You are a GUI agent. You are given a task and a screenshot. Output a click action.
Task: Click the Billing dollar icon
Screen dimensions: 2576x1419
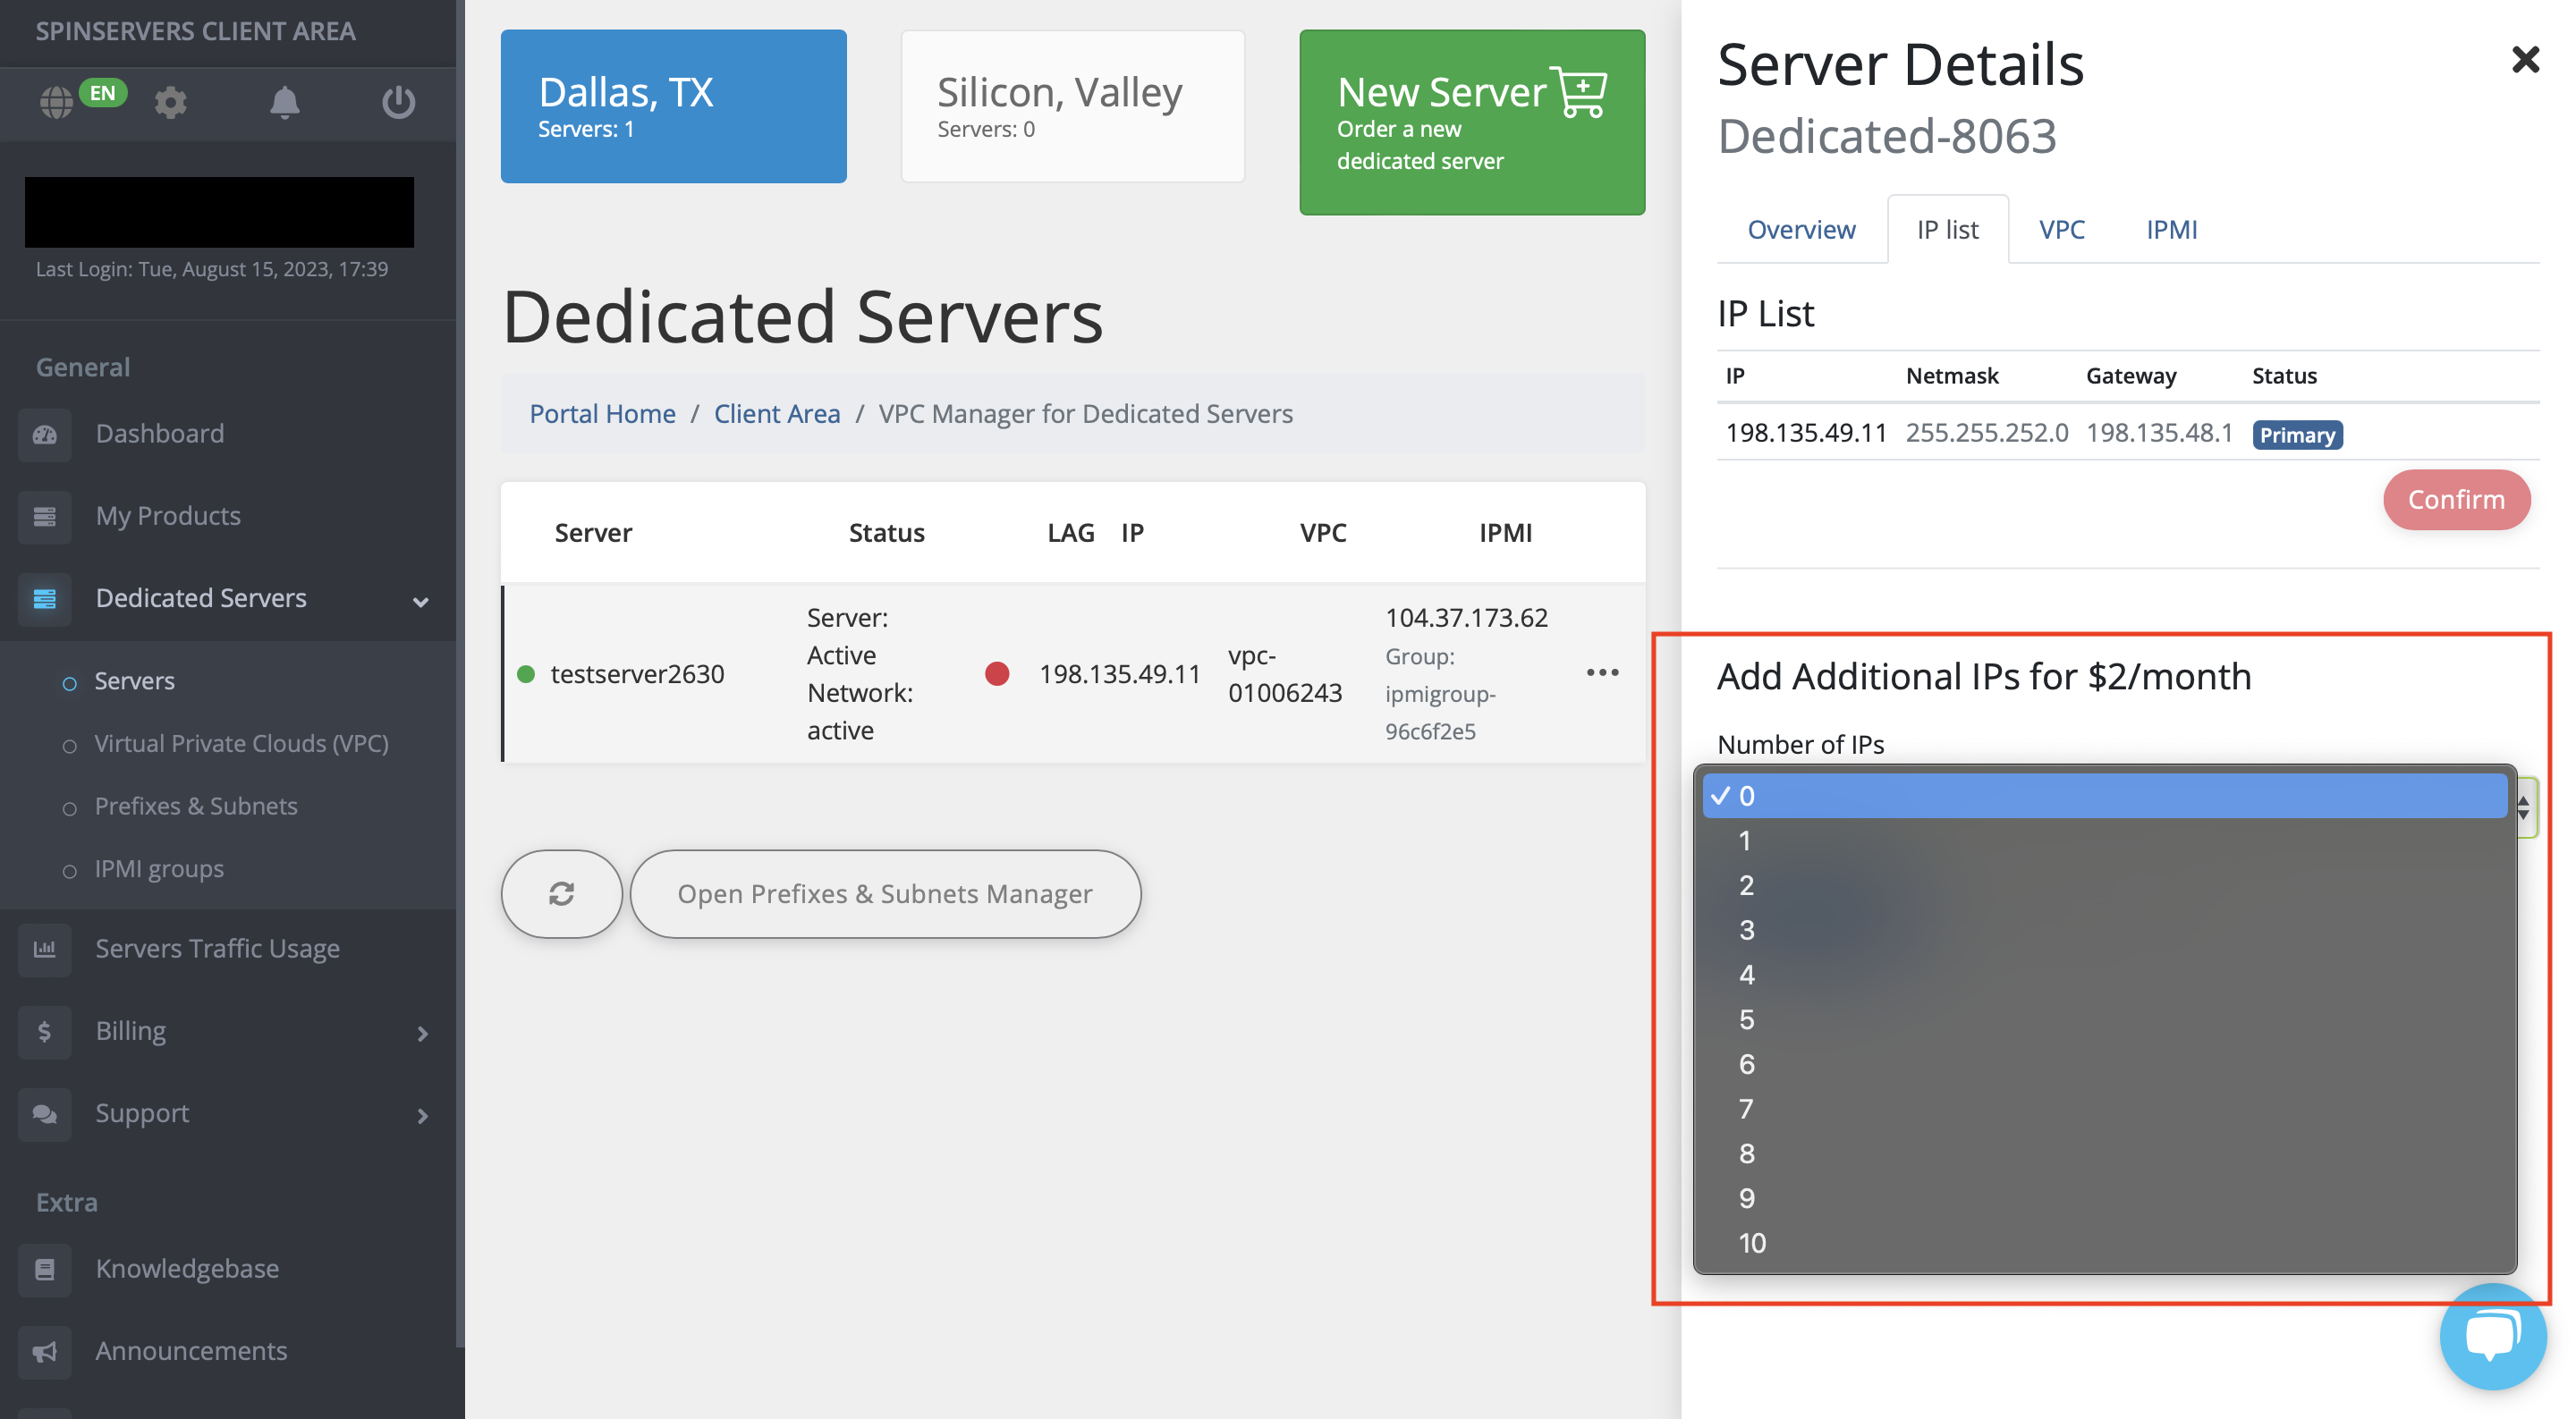45,1031
